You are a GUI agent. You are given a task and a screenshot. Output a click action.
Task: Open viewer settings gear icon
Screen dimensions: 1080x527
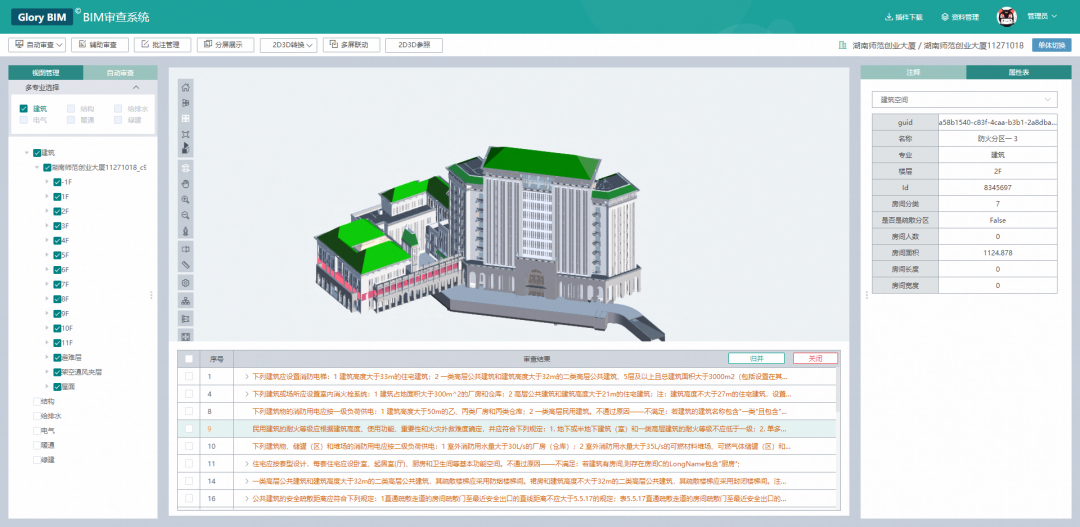[186, 283]
